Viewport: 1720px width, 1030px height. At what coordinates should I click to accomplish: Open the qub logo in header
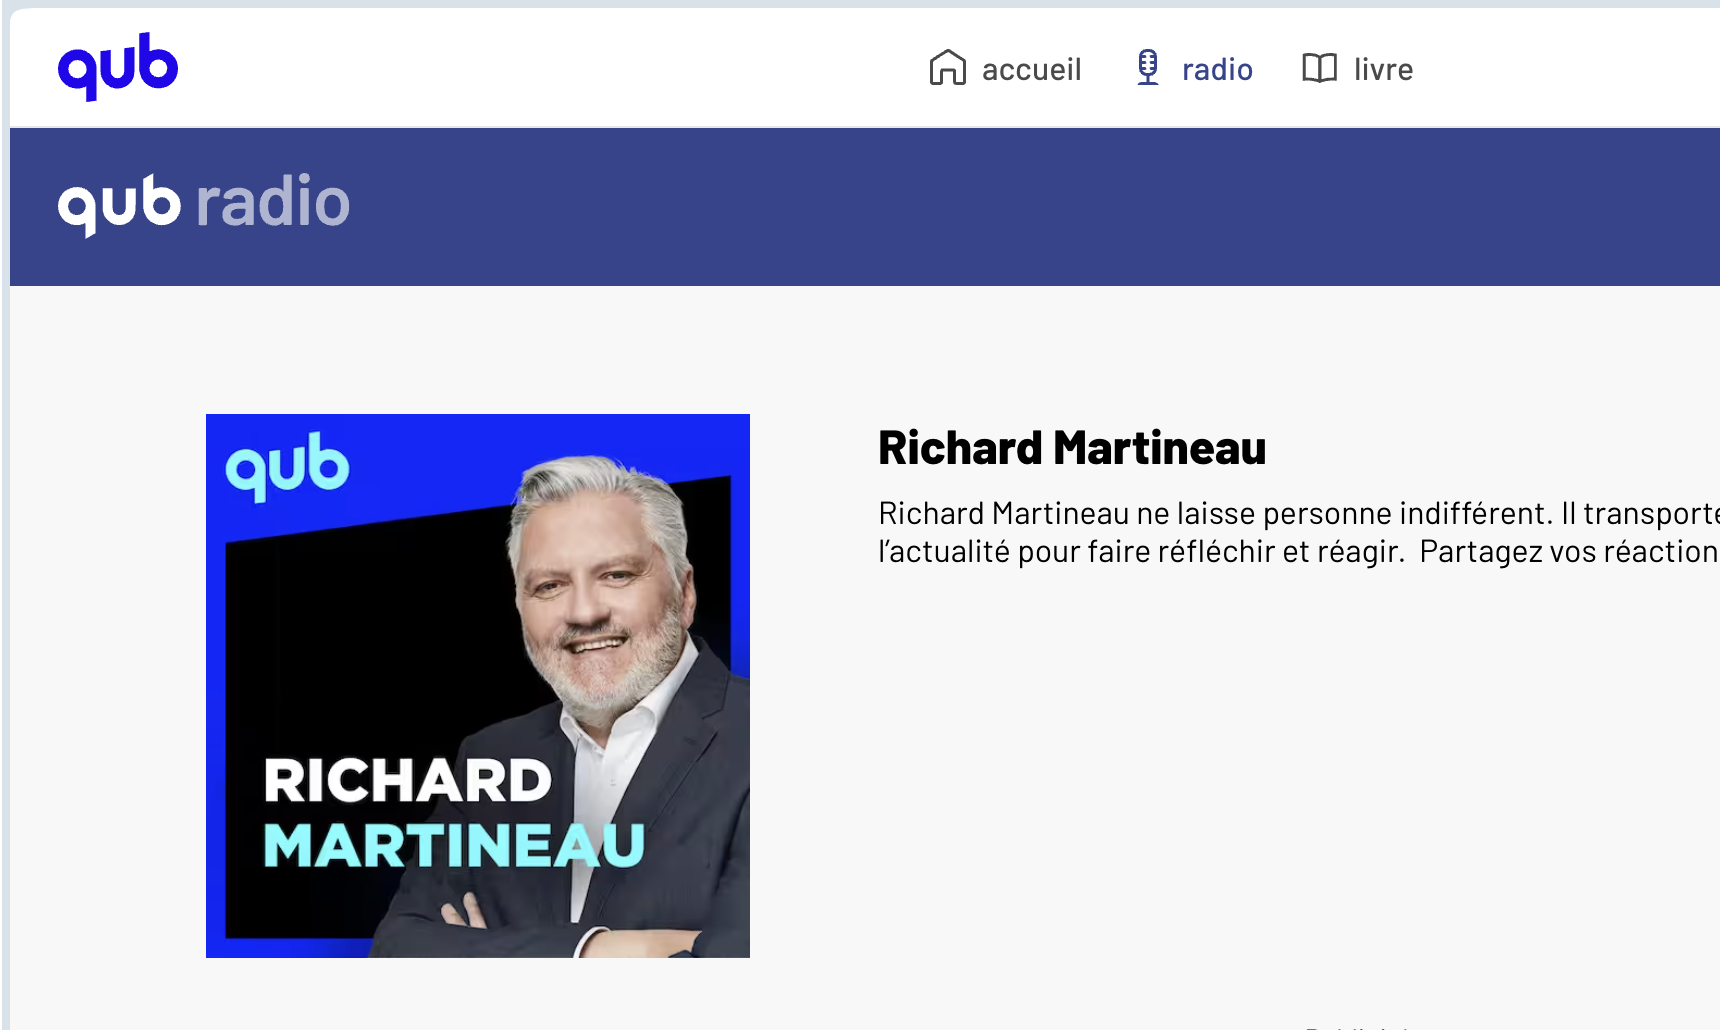click(x=118, y=67)
